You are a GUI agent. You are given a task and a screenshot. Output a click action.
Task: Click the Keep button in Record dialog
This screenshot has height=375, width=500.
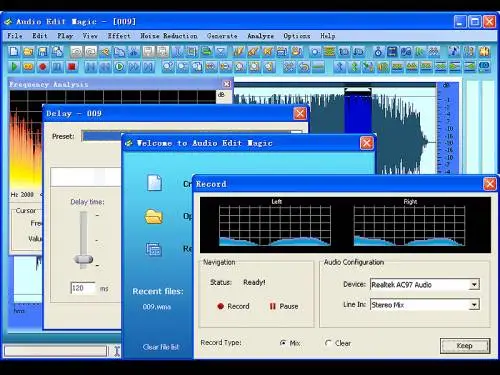click(465, 346)
